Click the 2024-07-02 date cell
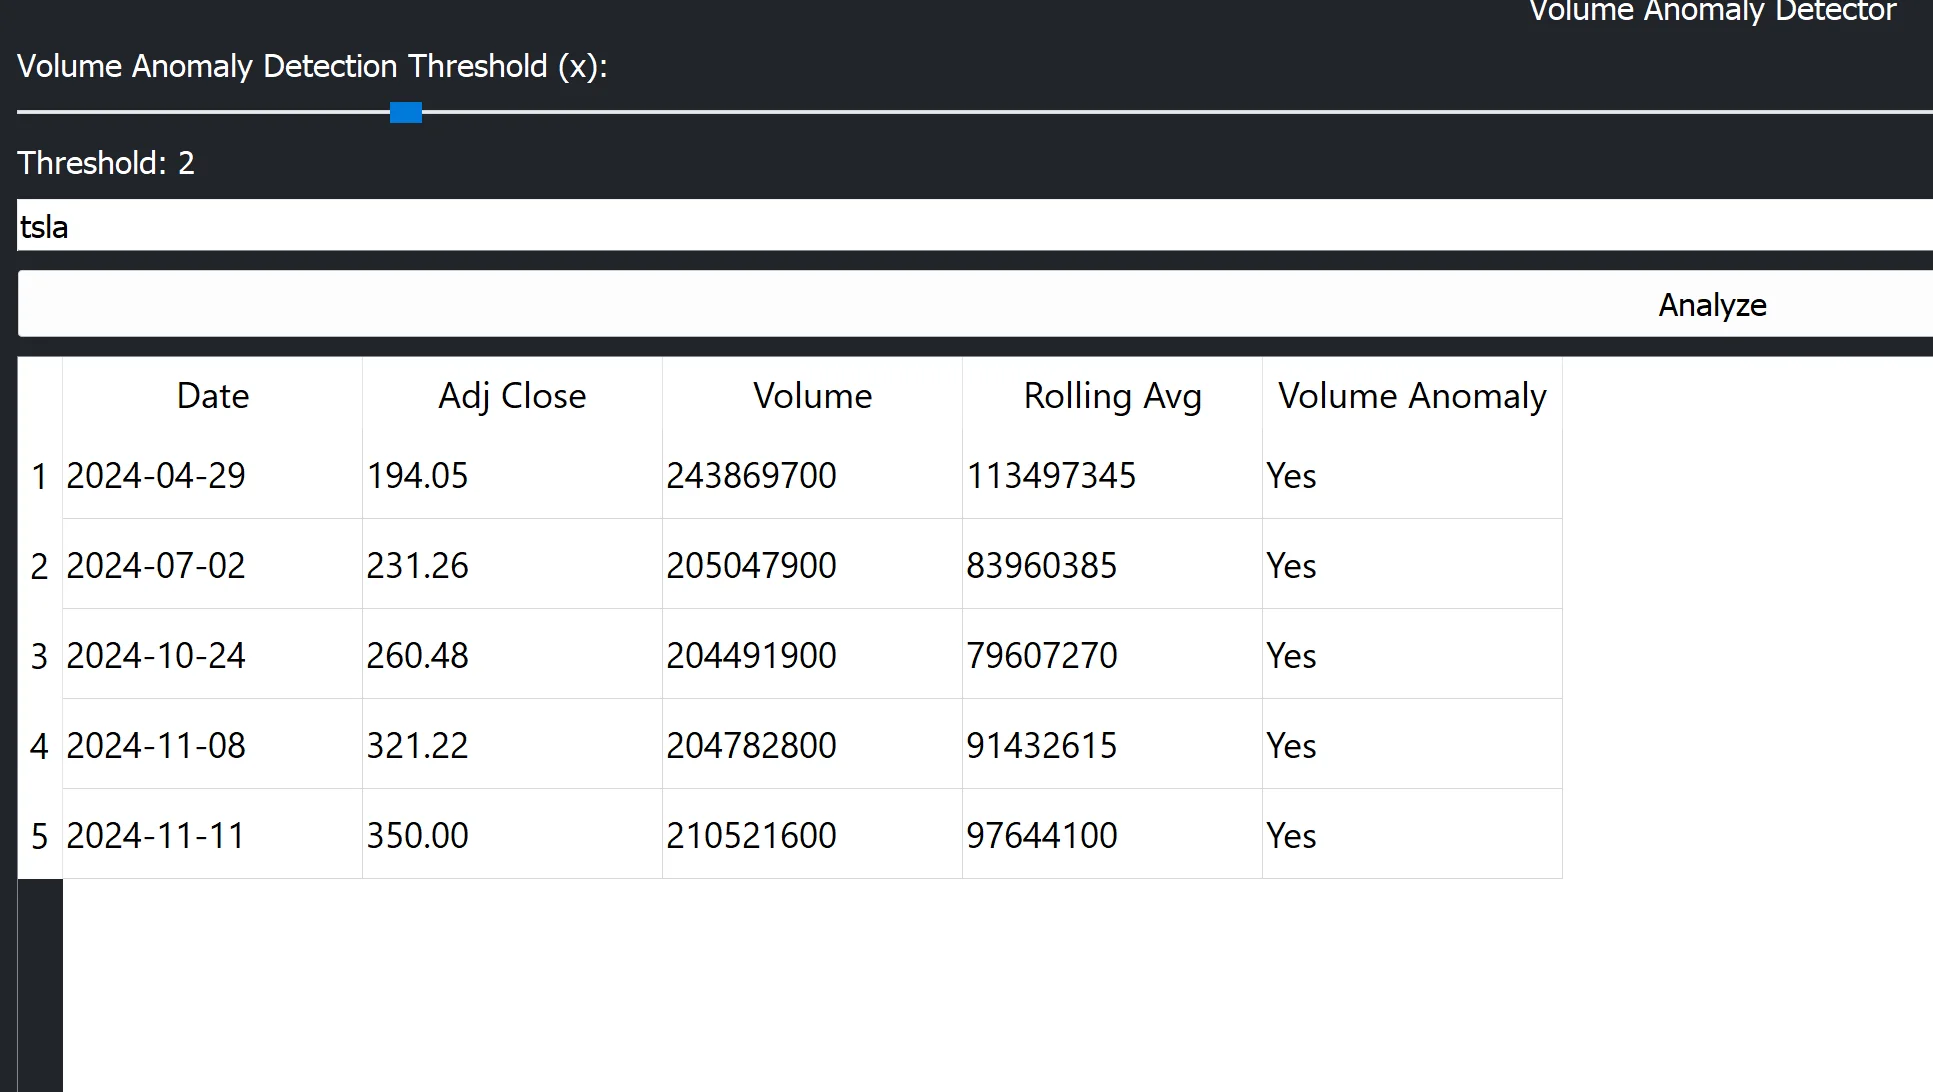 click(156, 565)
